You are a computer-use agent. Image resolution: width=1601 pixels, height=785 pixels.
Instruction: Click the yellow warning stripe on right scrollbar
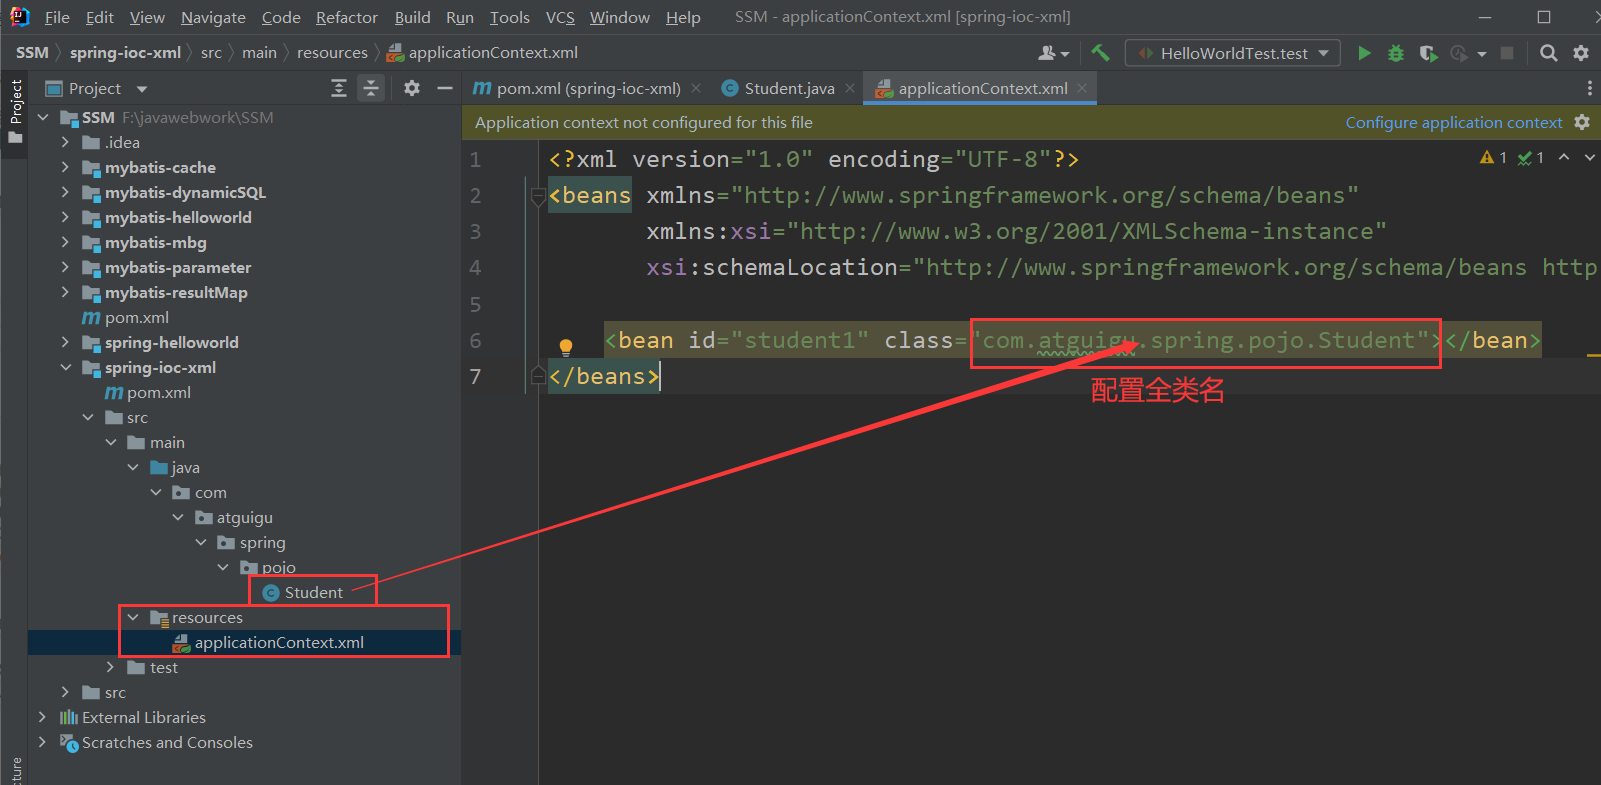point(1594,354)
